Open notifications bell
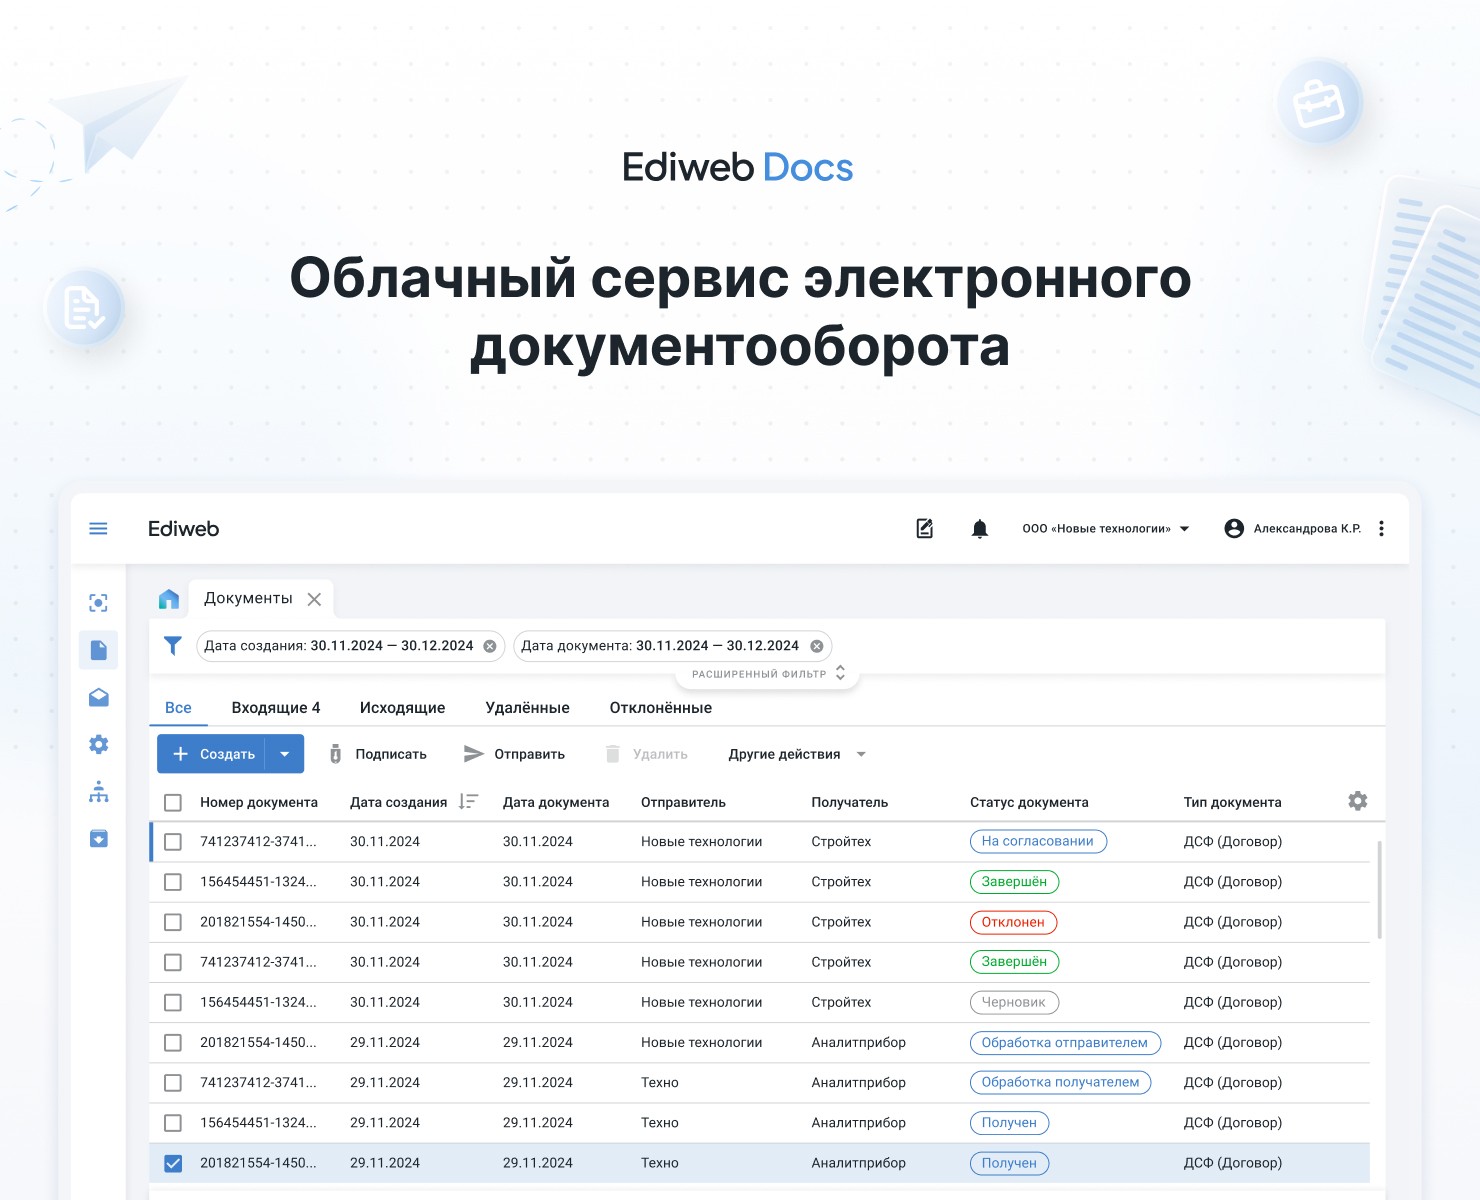 980,528
